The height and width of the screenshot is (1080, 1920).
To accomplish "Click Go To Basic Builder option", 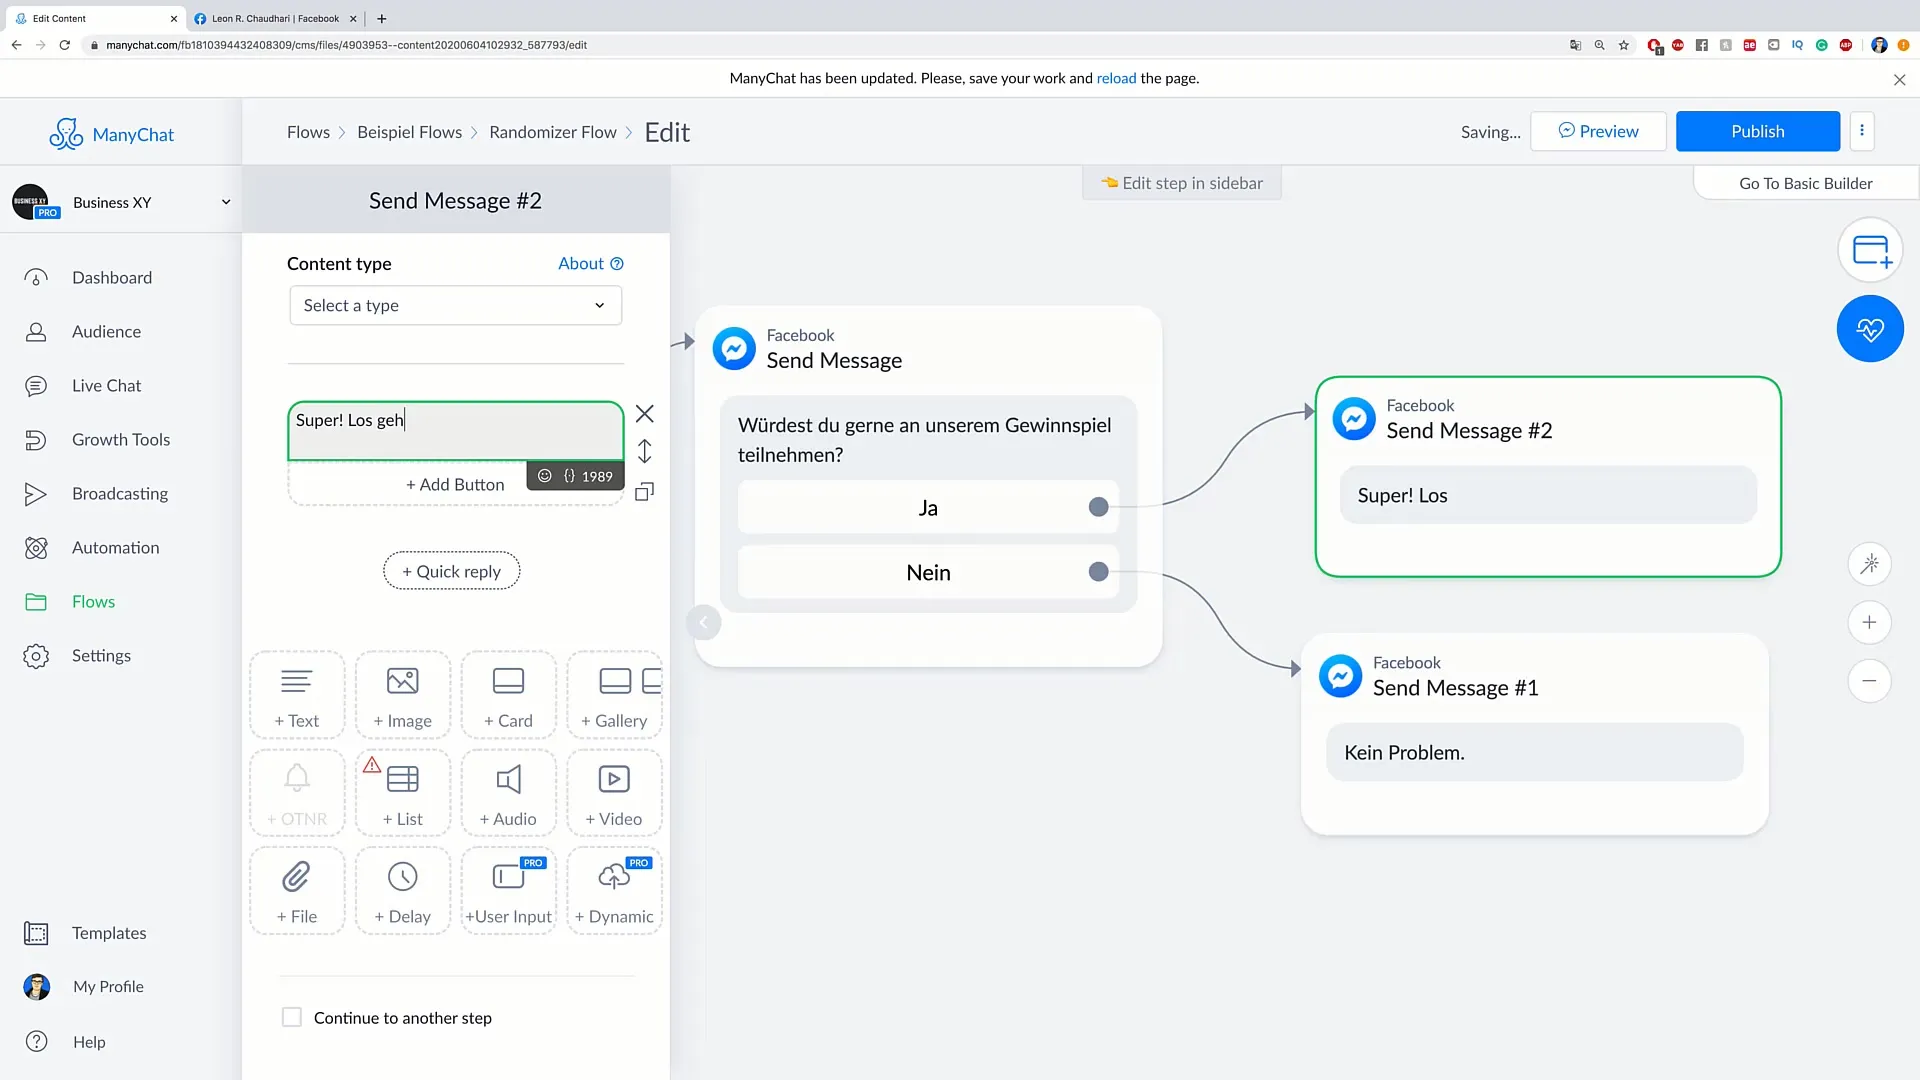I will pos(1805,183).
